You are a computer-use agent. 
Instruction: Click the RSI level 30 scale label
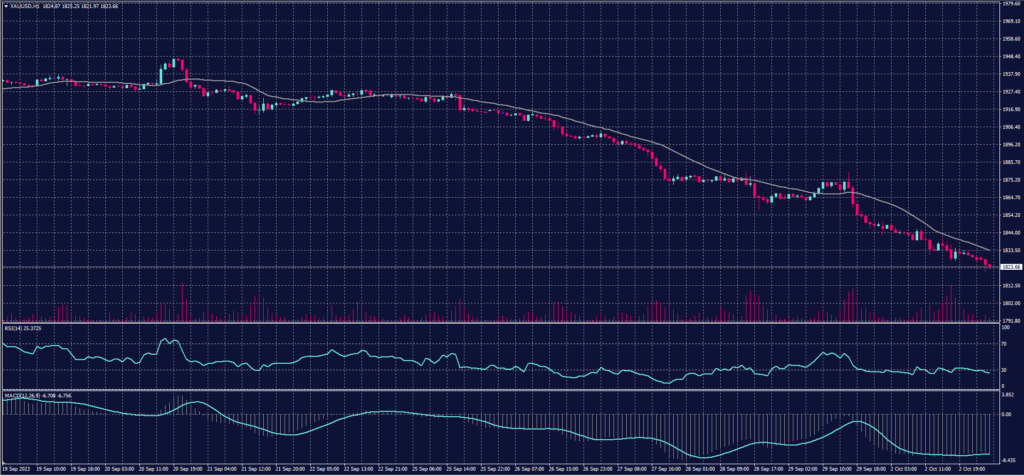1002,370
